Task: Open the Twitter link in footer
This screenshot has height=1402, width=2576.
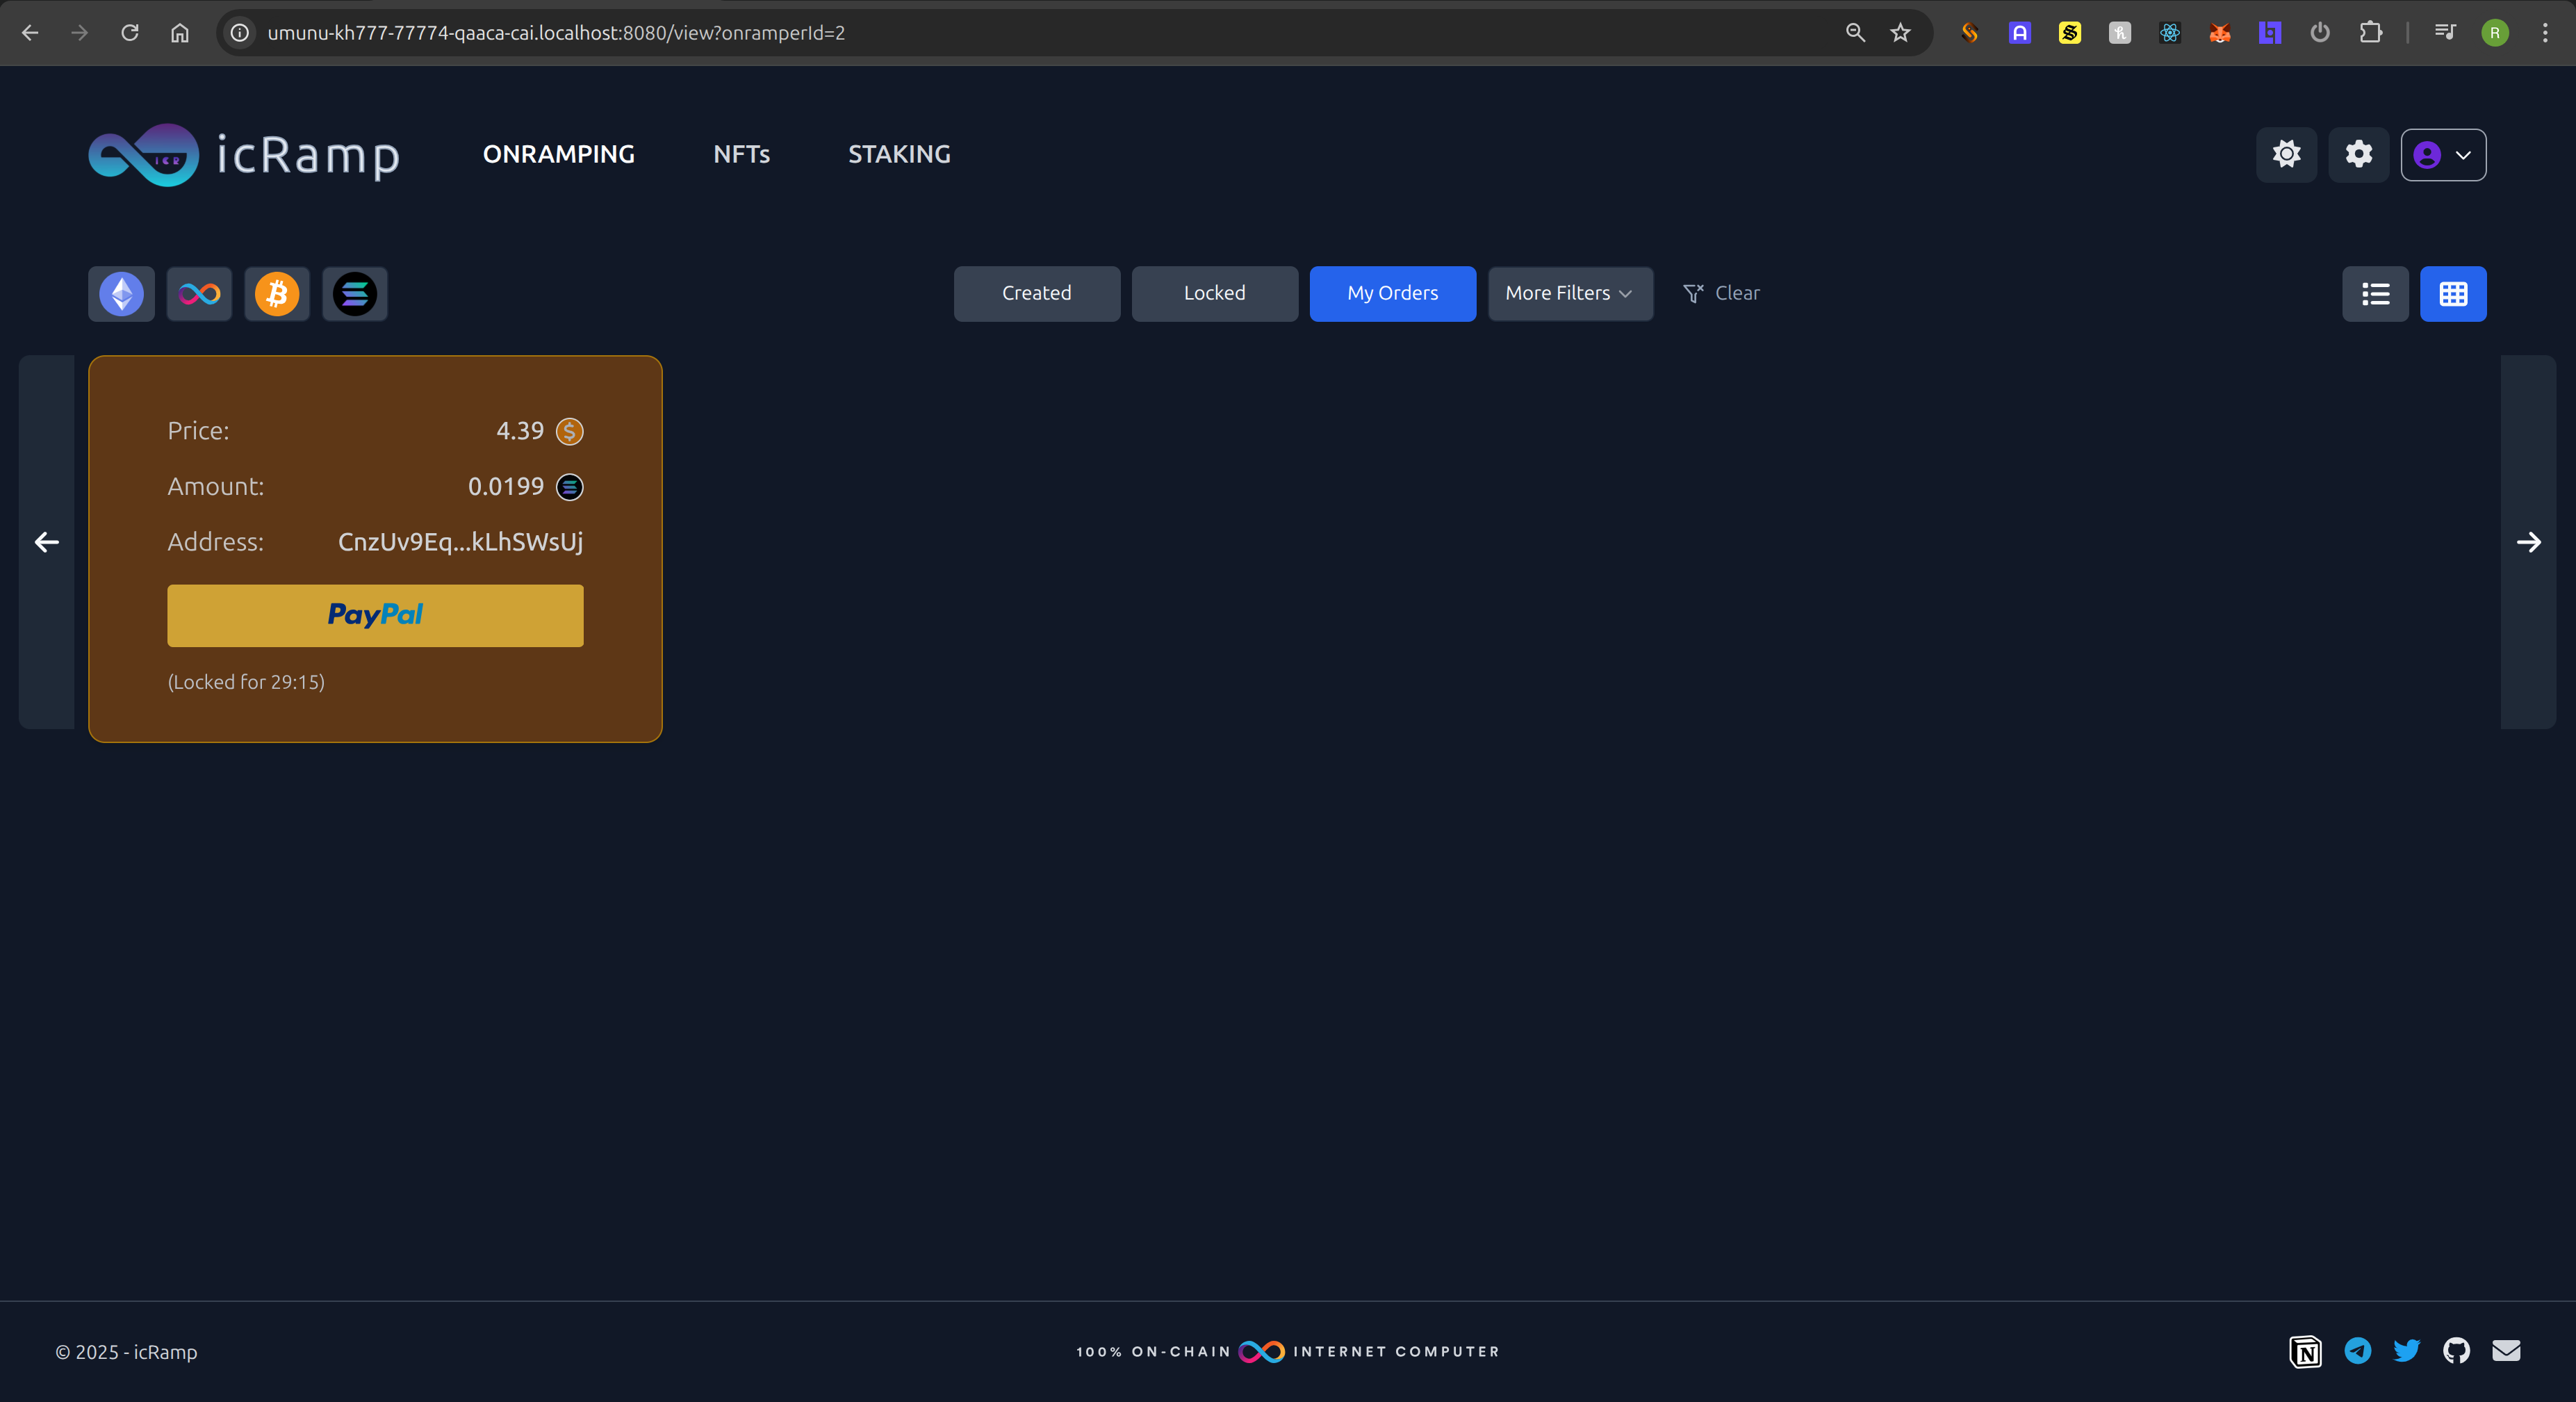Action: pos(2407,1351)
